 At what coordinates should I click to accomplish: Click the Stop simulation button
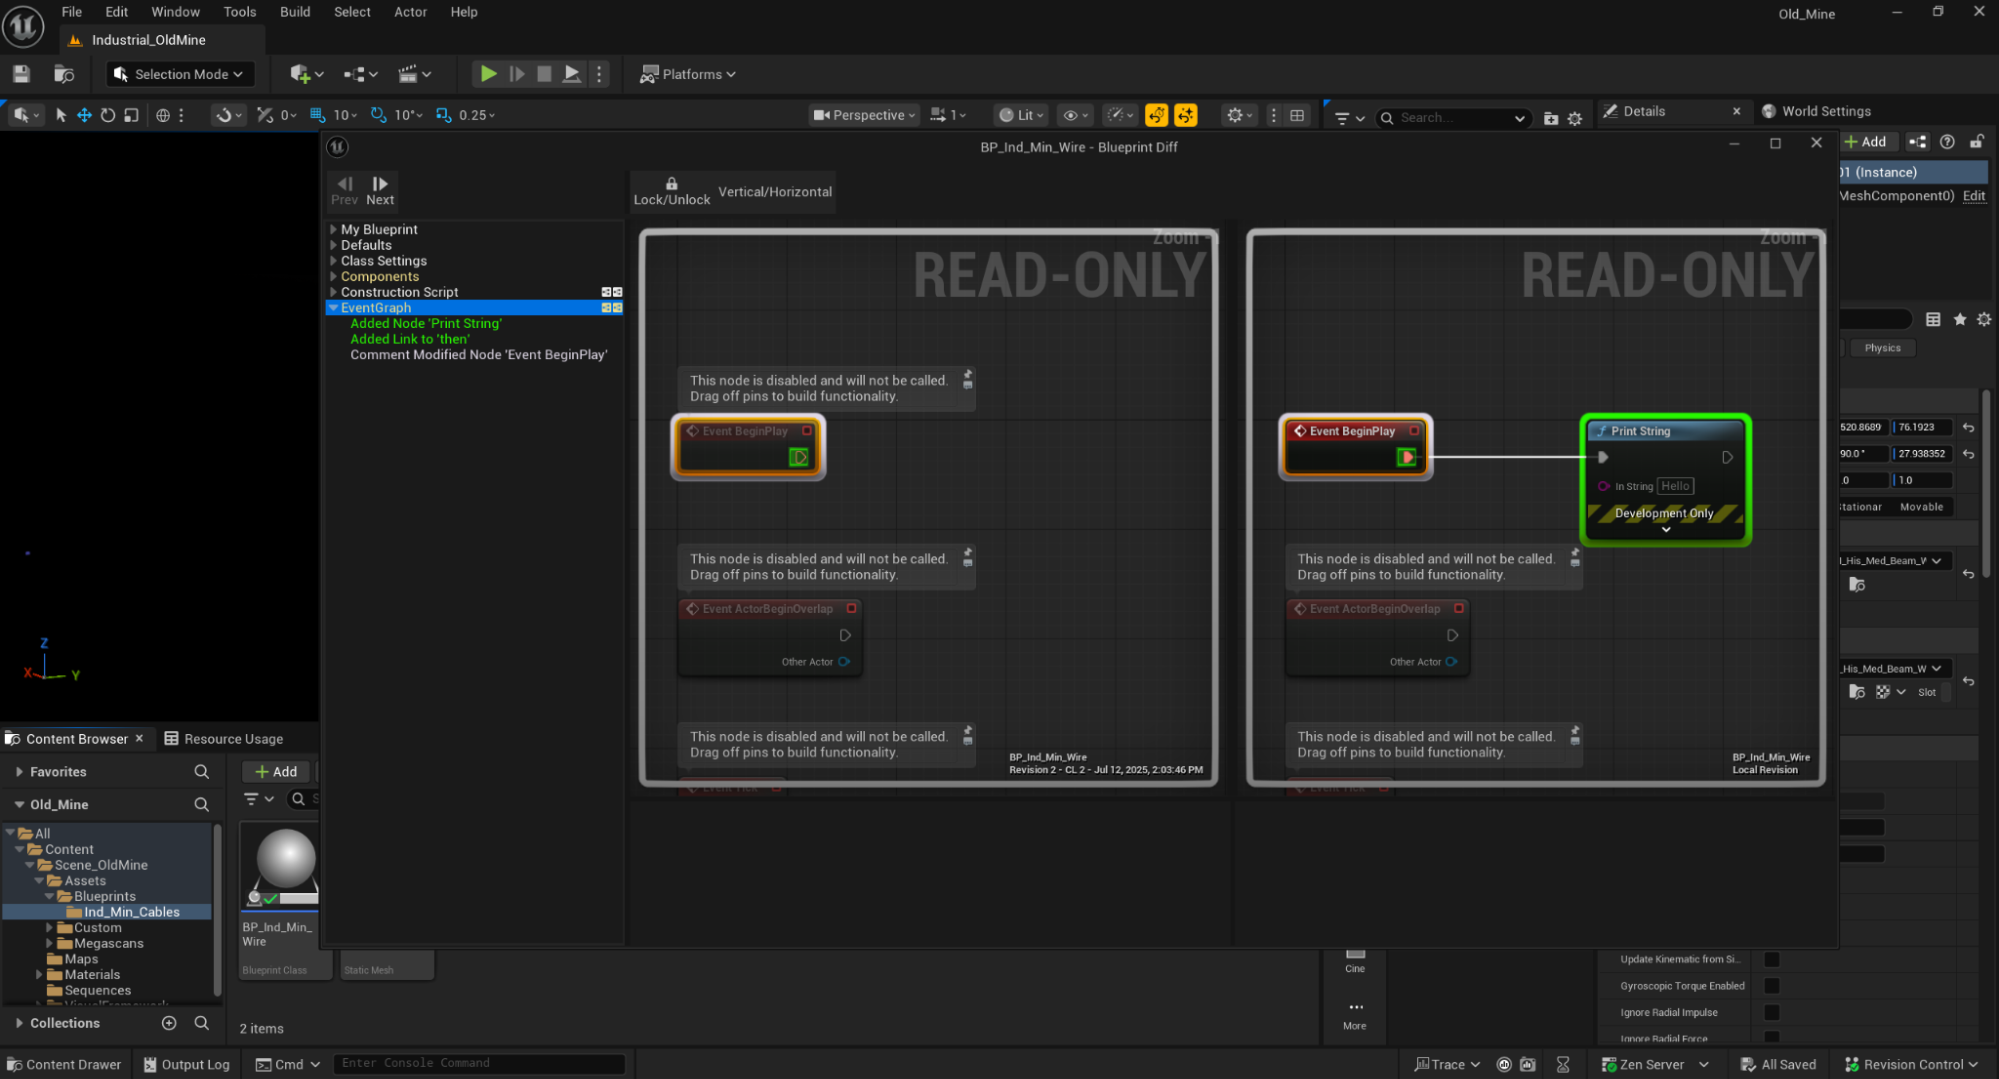click(x=544, y=74)
